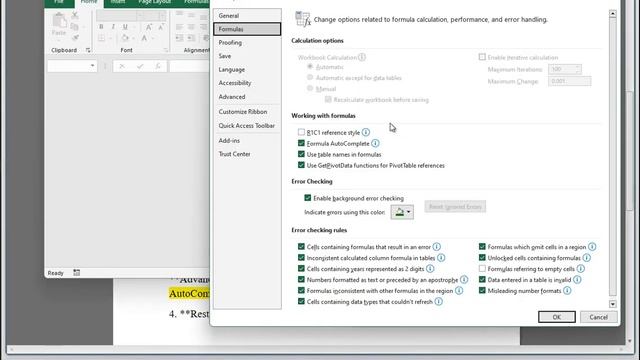Open info tooltip for R1C1 reference style
Image resolution: width=640 pixels, height=360 pixels.
(366, 132)
